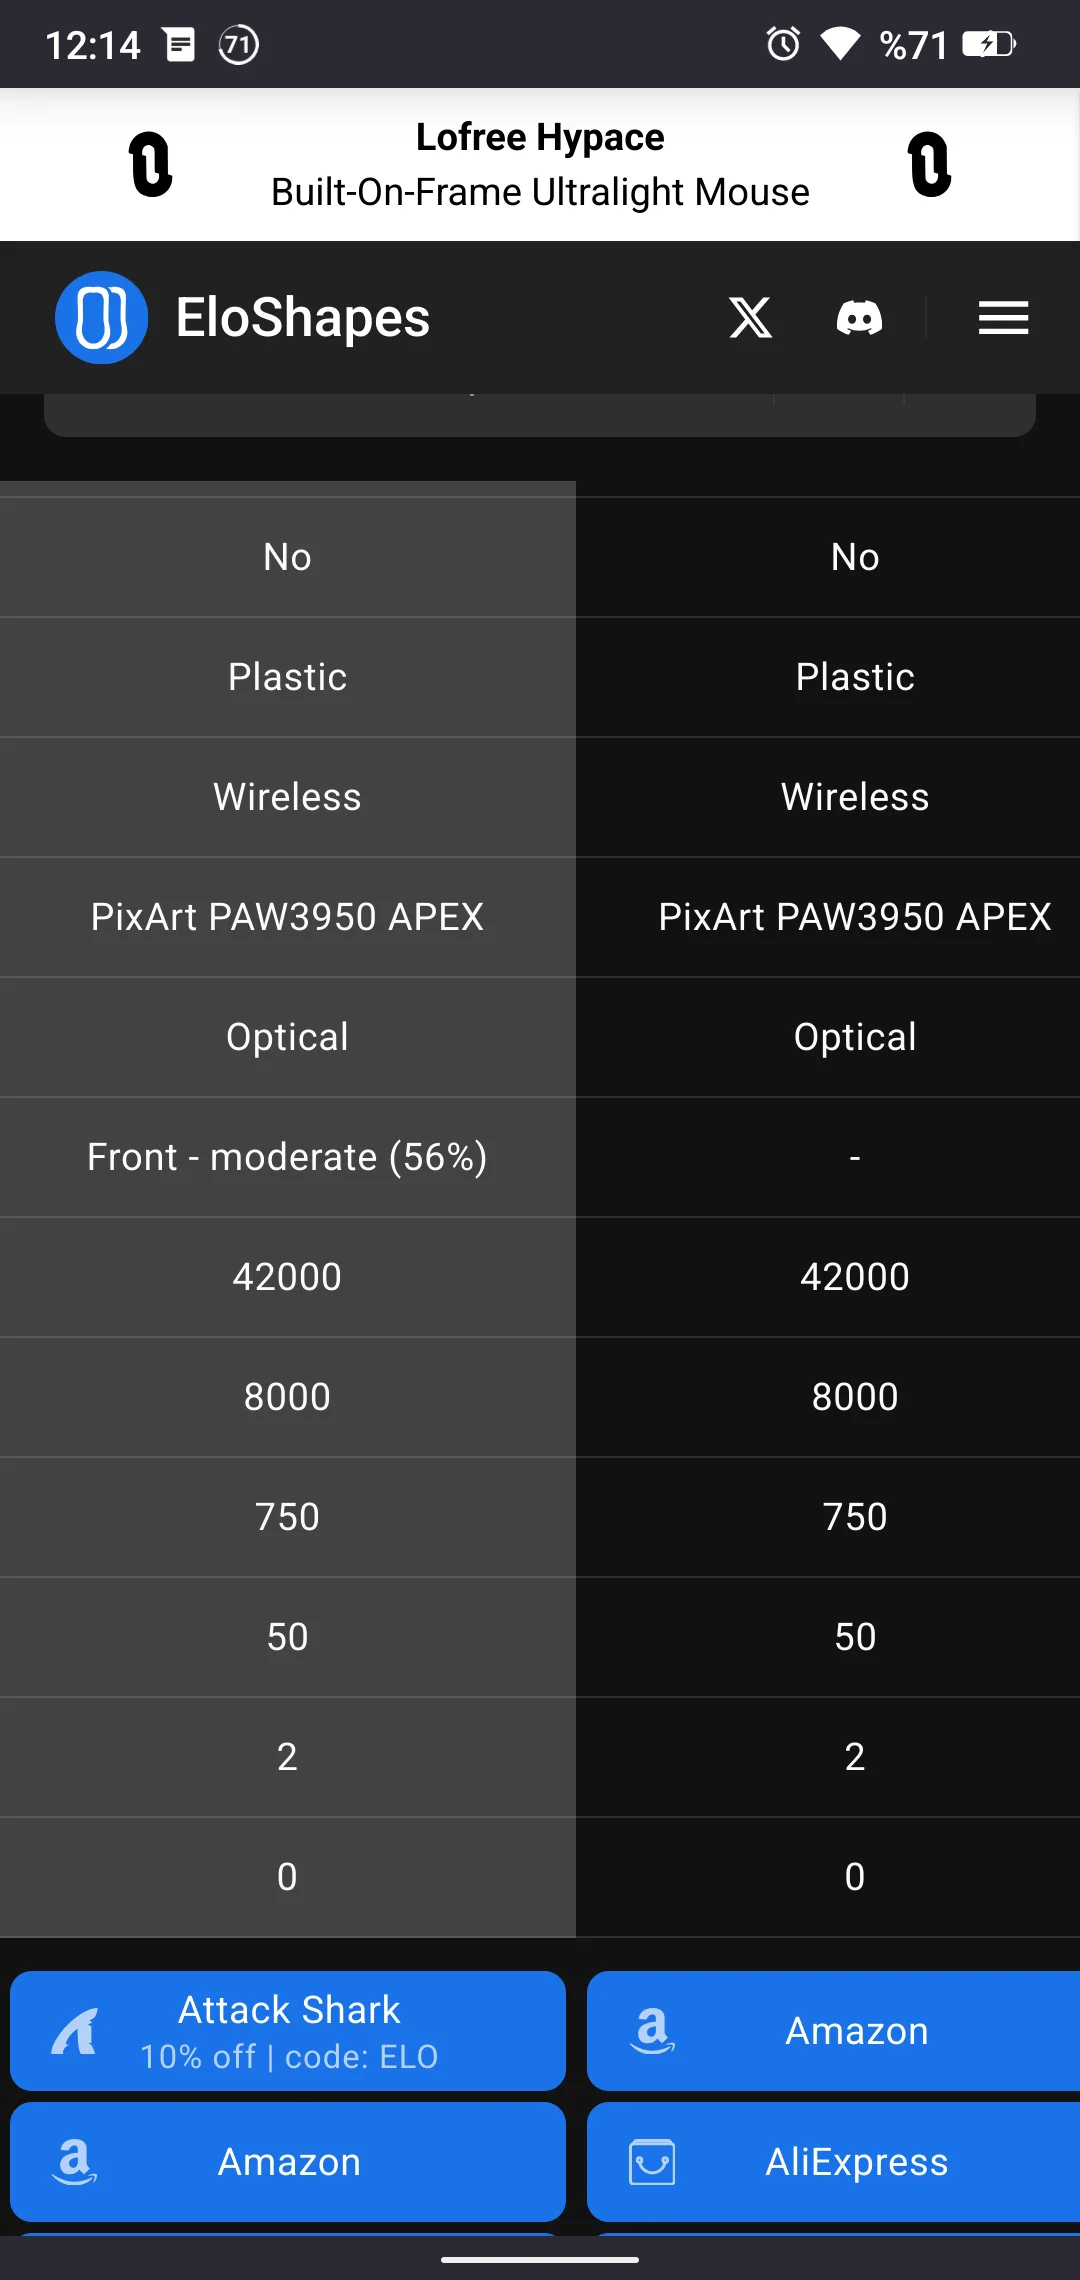Screen dimensions: 1080x2280
Task: Tap the alarm icon in status bar
Action: point(783,44)
